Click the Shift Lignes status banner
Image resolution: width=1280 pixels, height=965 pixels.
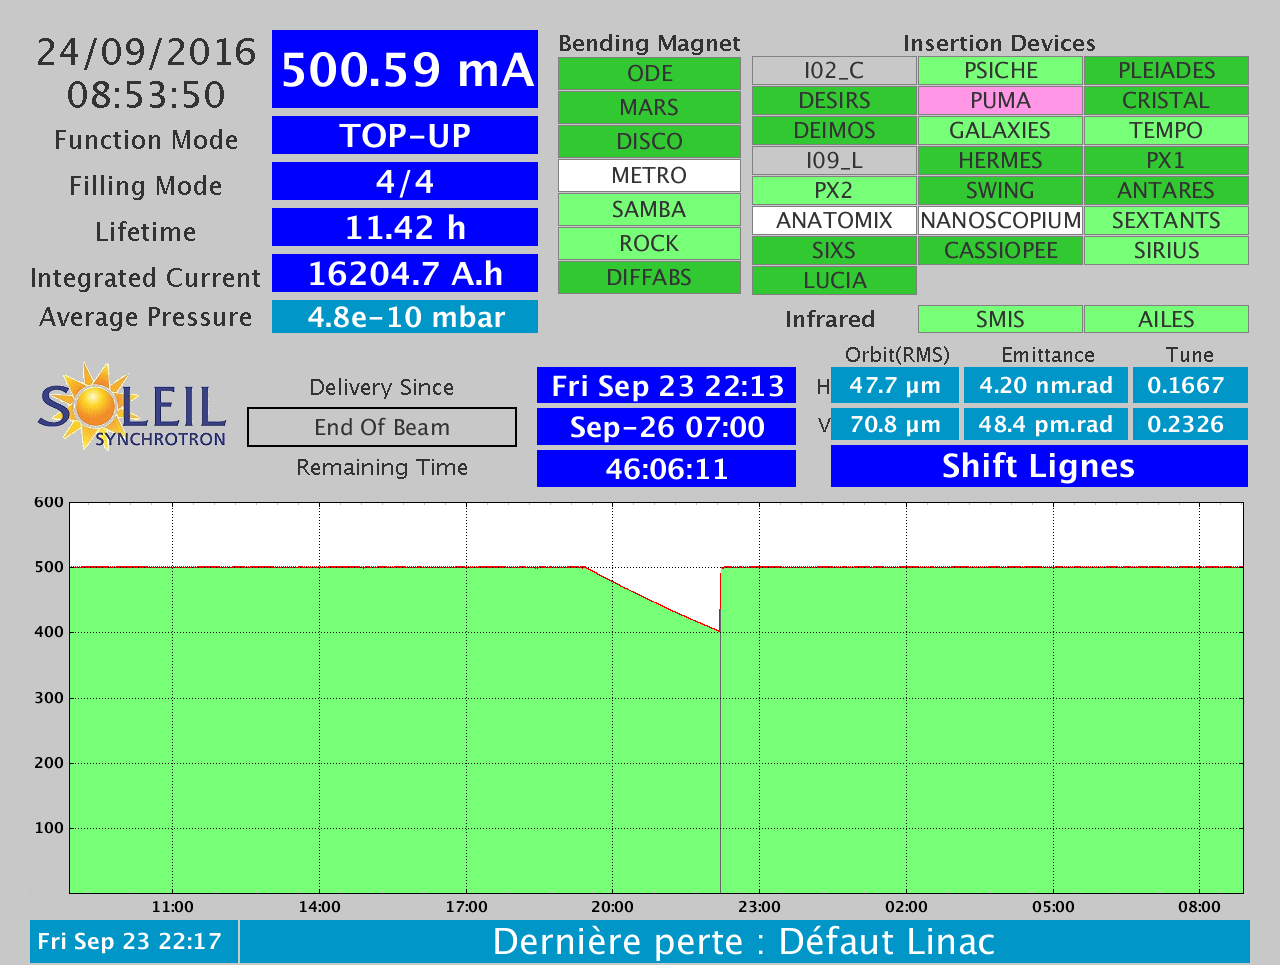click(1039, 466)
